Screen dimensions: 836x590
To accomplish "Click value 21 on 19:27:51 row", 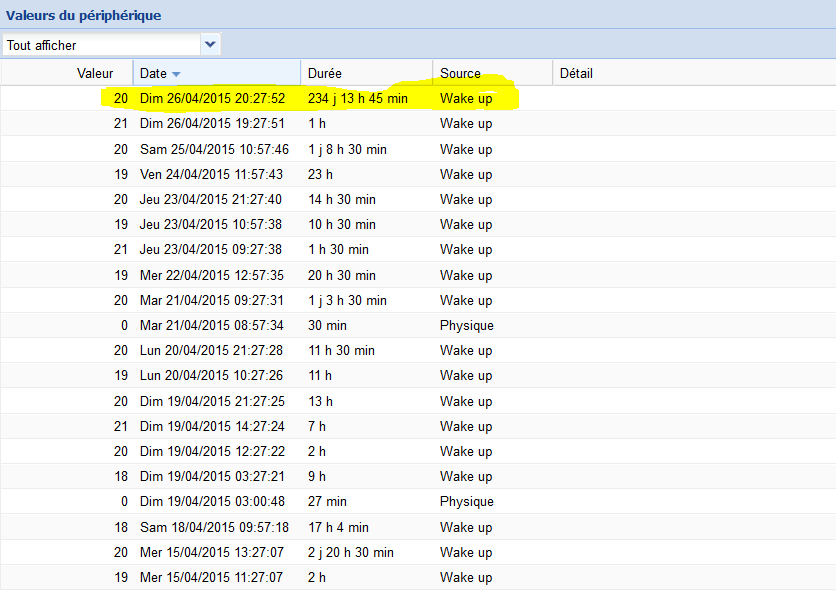I will (x=120, y=124).
